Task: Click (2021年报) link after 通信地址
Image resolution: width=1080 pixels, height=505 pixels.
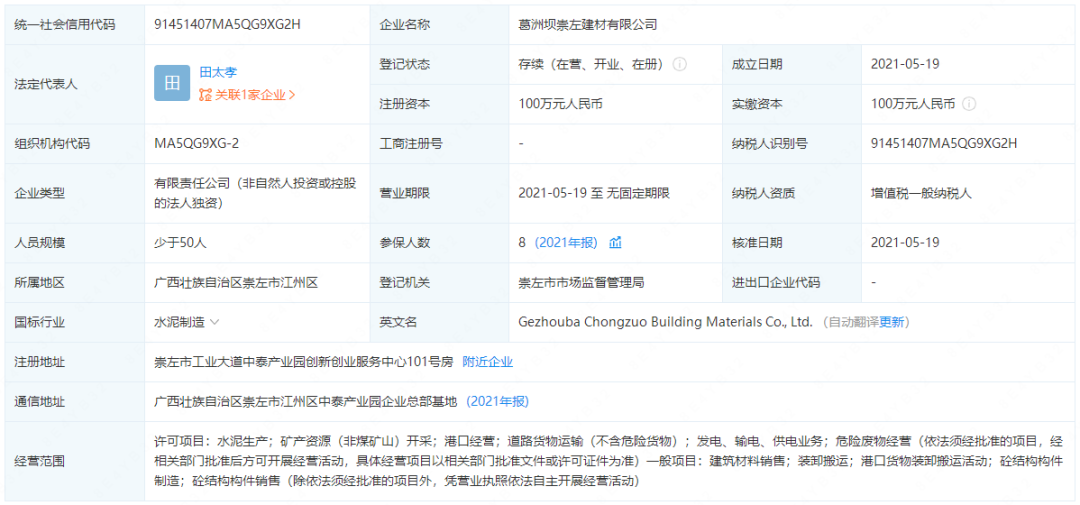Action: point(497,401)
